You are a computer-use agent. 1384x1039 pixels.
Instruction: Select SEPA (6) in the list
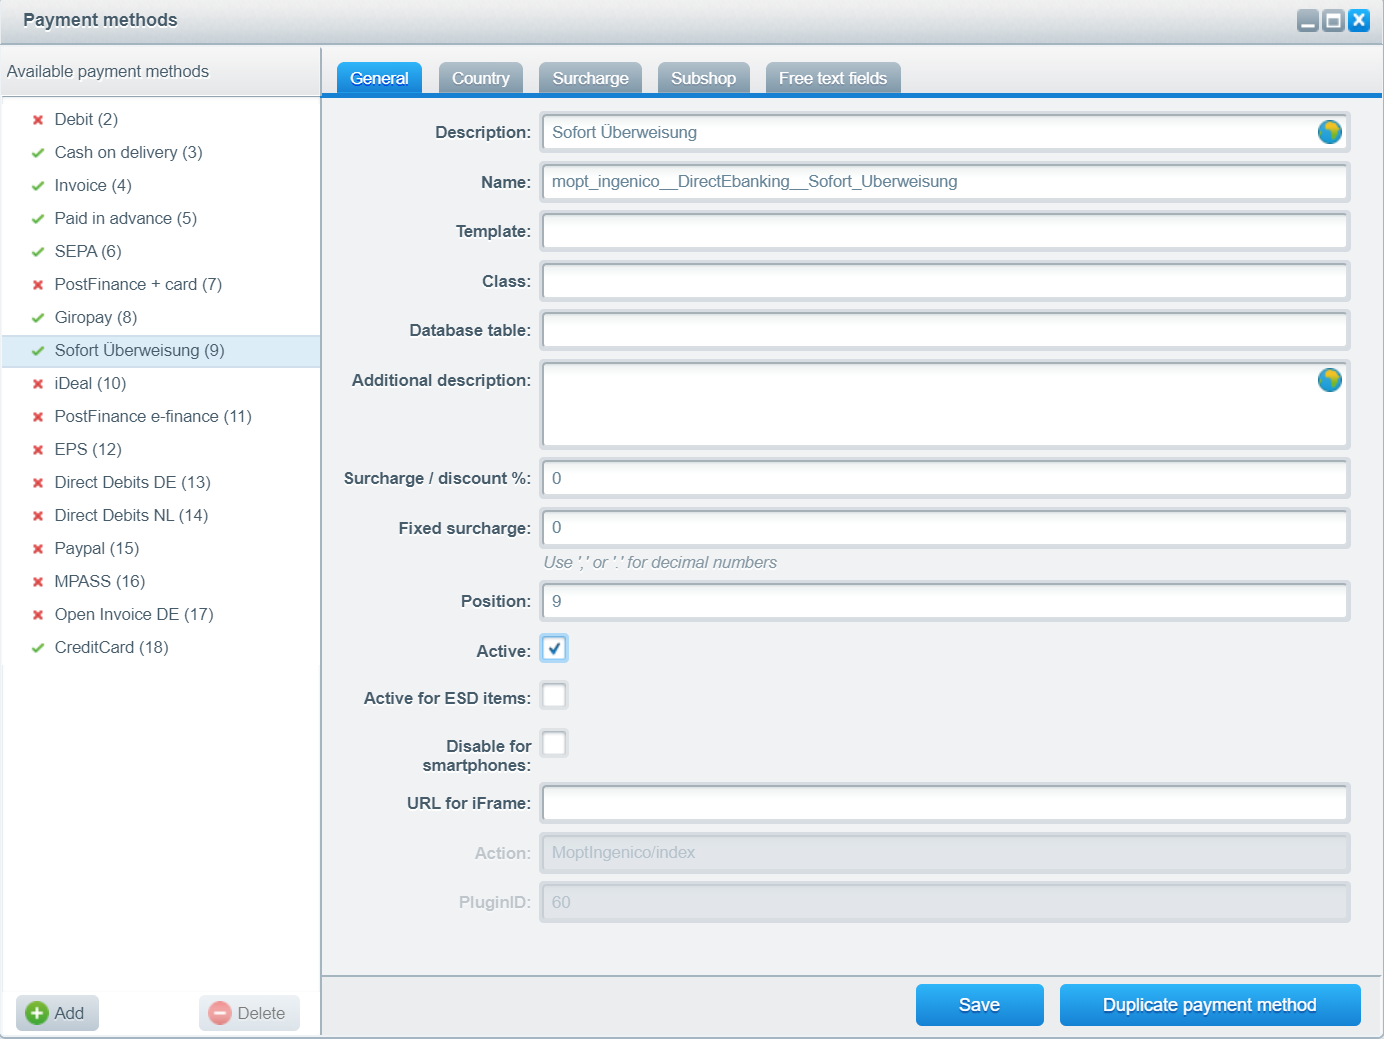tap(160, 252)
